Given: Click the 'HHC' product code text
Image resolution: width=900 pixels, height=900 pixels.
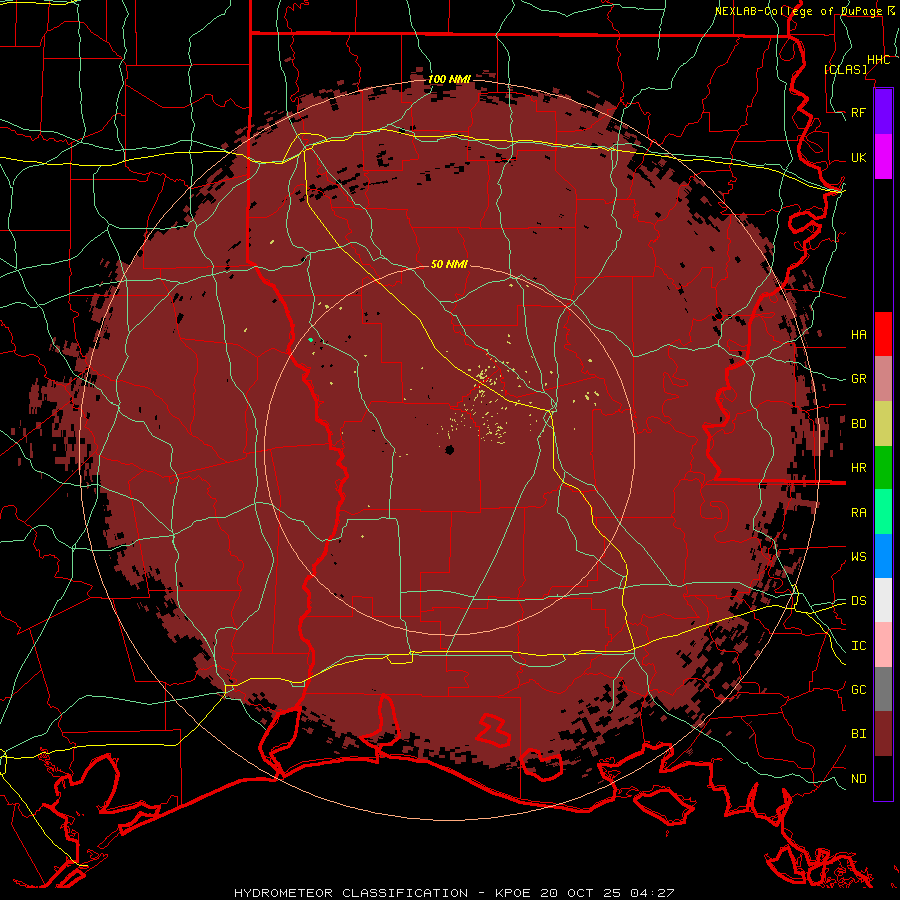Looking at the screenshot, I should tap(878, 60).
